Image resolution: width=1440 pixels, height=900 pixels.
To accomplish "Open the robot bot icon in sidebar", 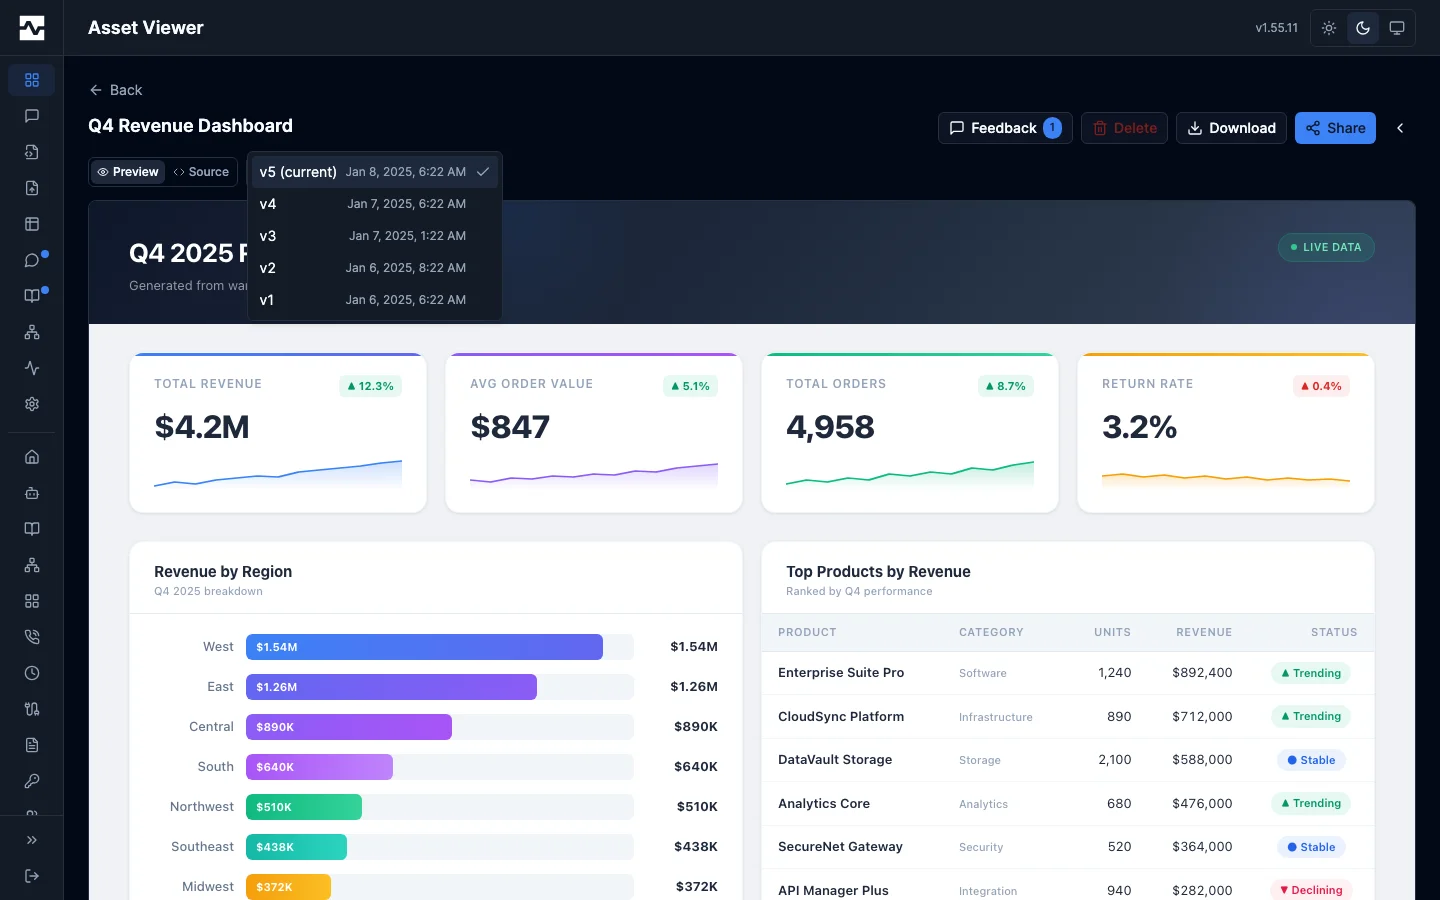I will pyautogui.click(x=32, y=493).
